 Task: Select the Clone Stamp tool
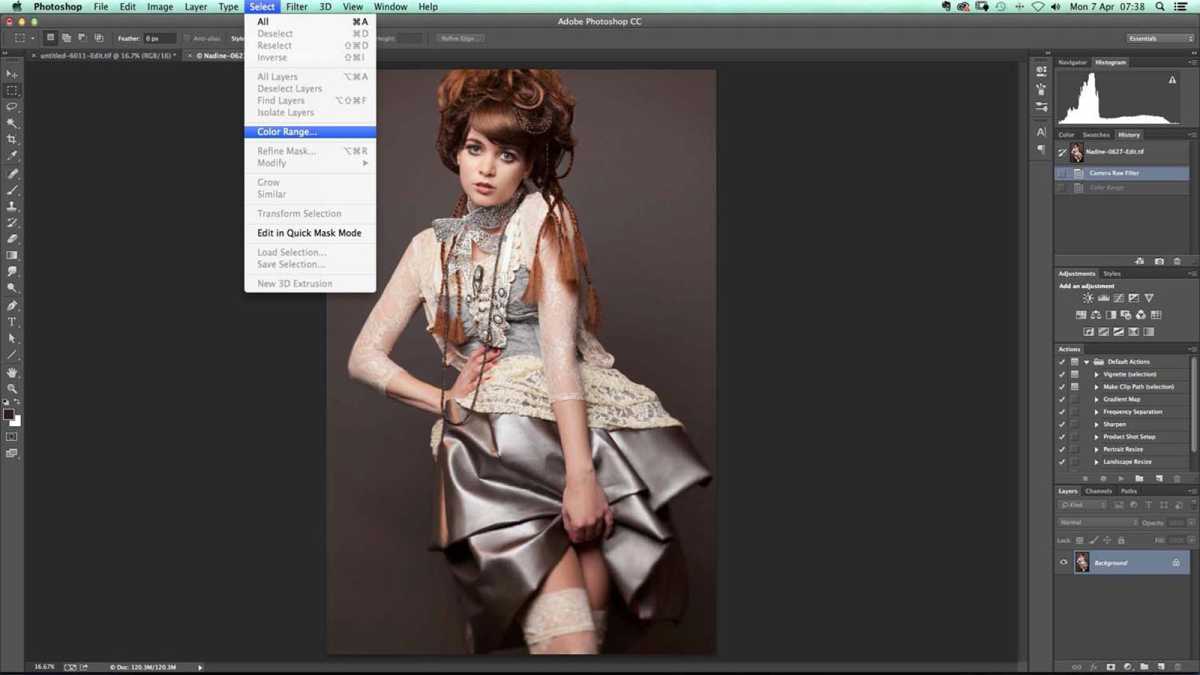(13, 206)
